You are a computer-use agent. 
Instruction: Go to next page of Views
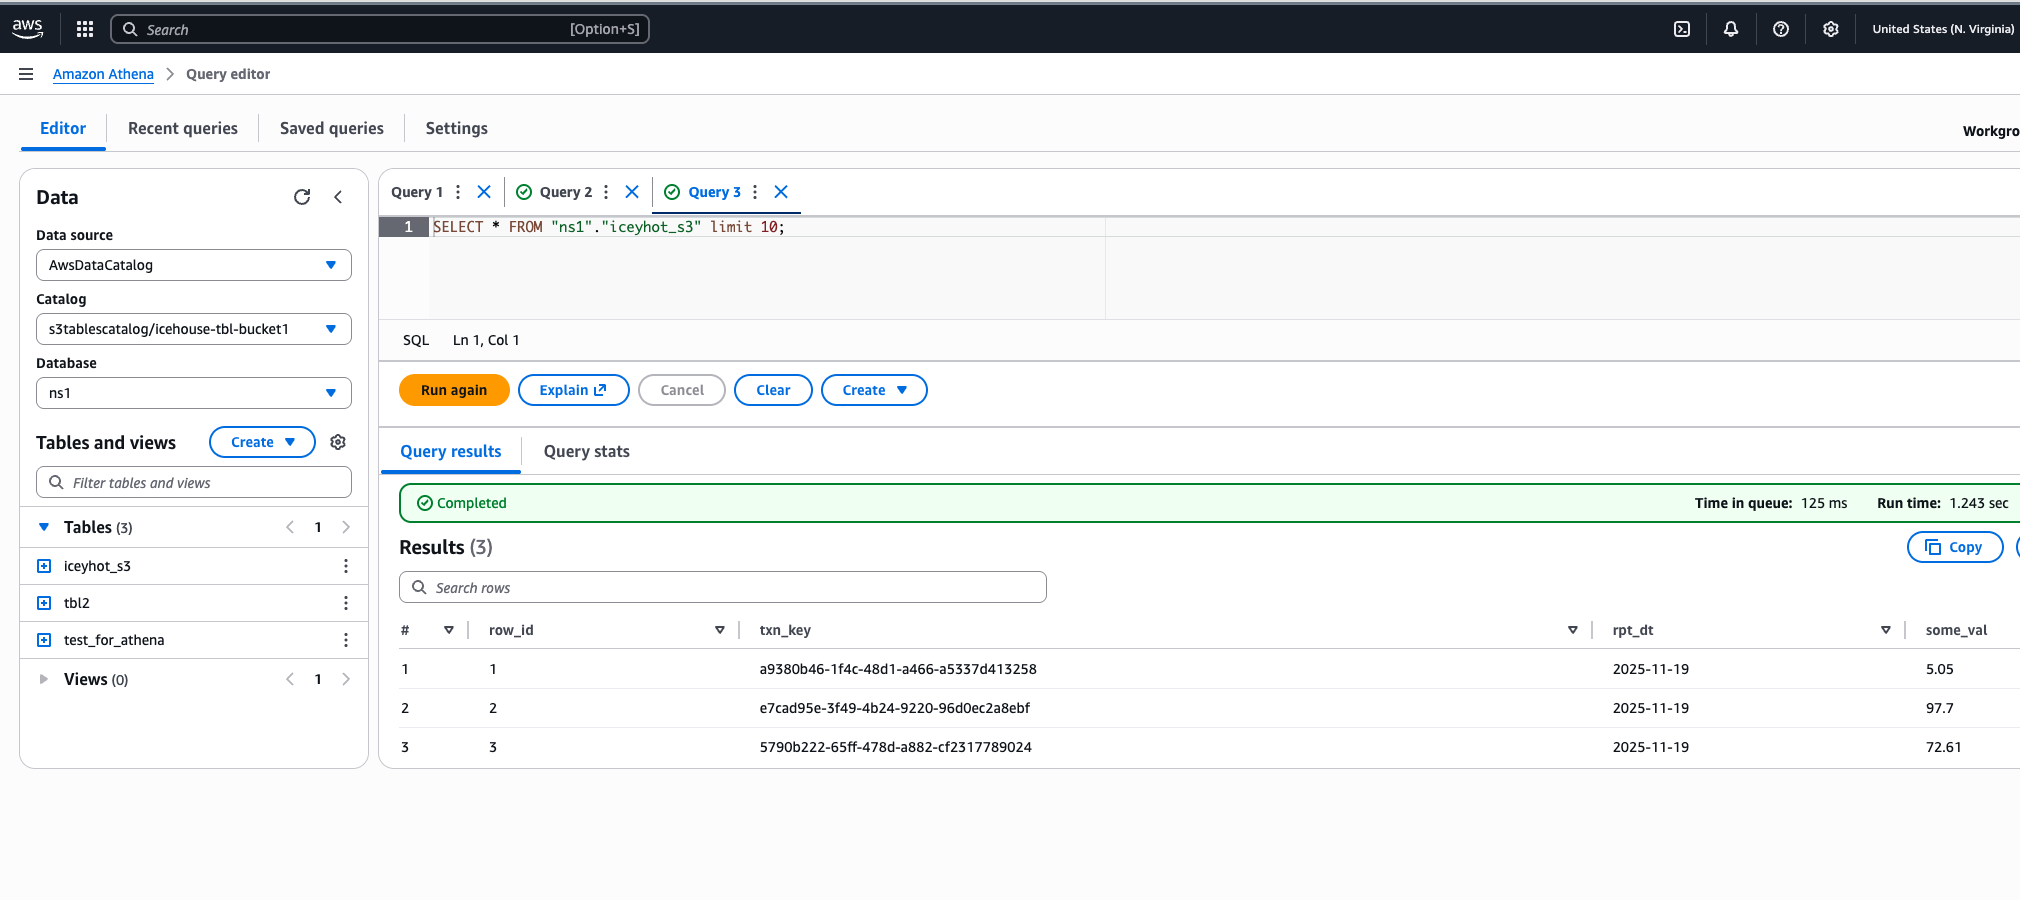coord(346,679)
